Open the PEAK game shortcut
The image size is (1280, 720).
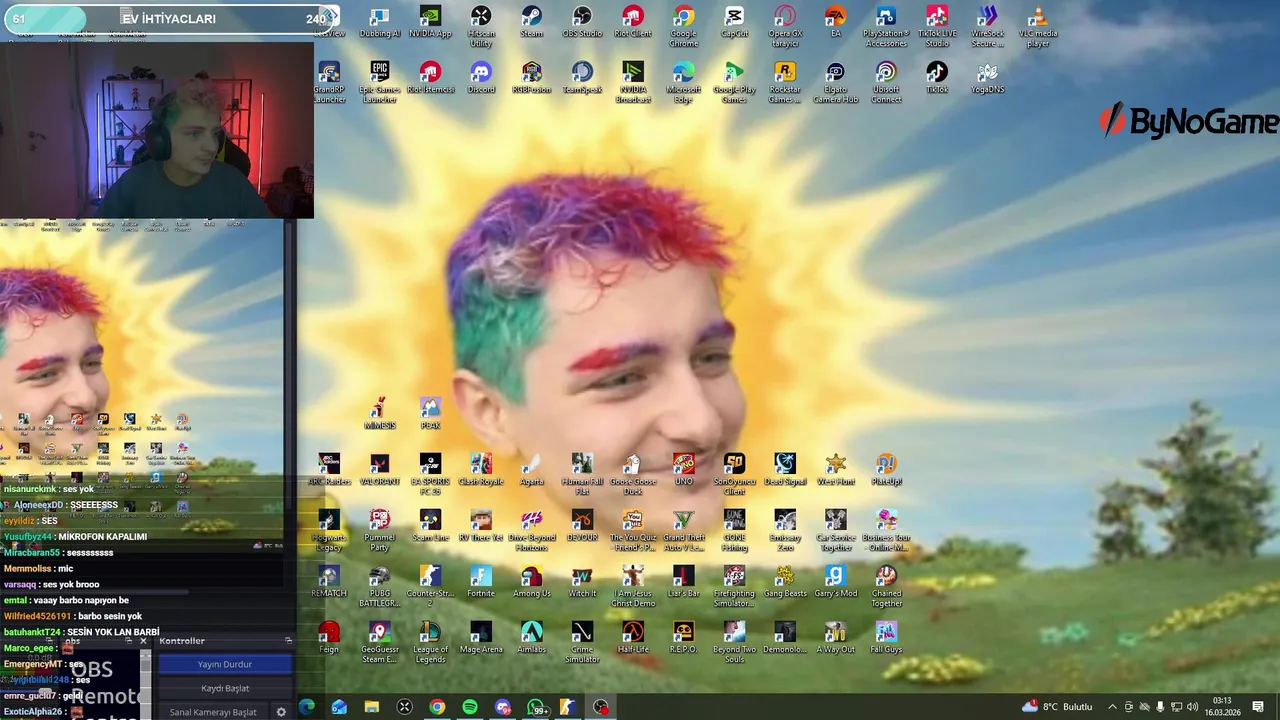tap(430, 414)
